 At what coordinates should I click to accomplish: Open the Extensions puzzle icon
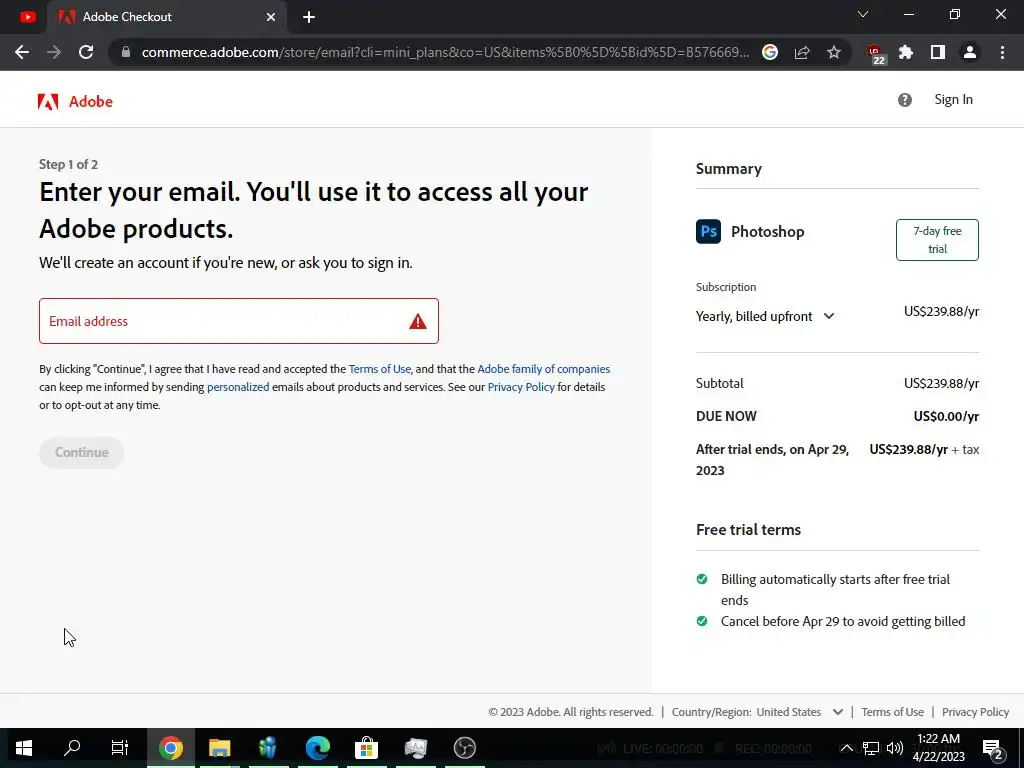[x=906, y=52]
